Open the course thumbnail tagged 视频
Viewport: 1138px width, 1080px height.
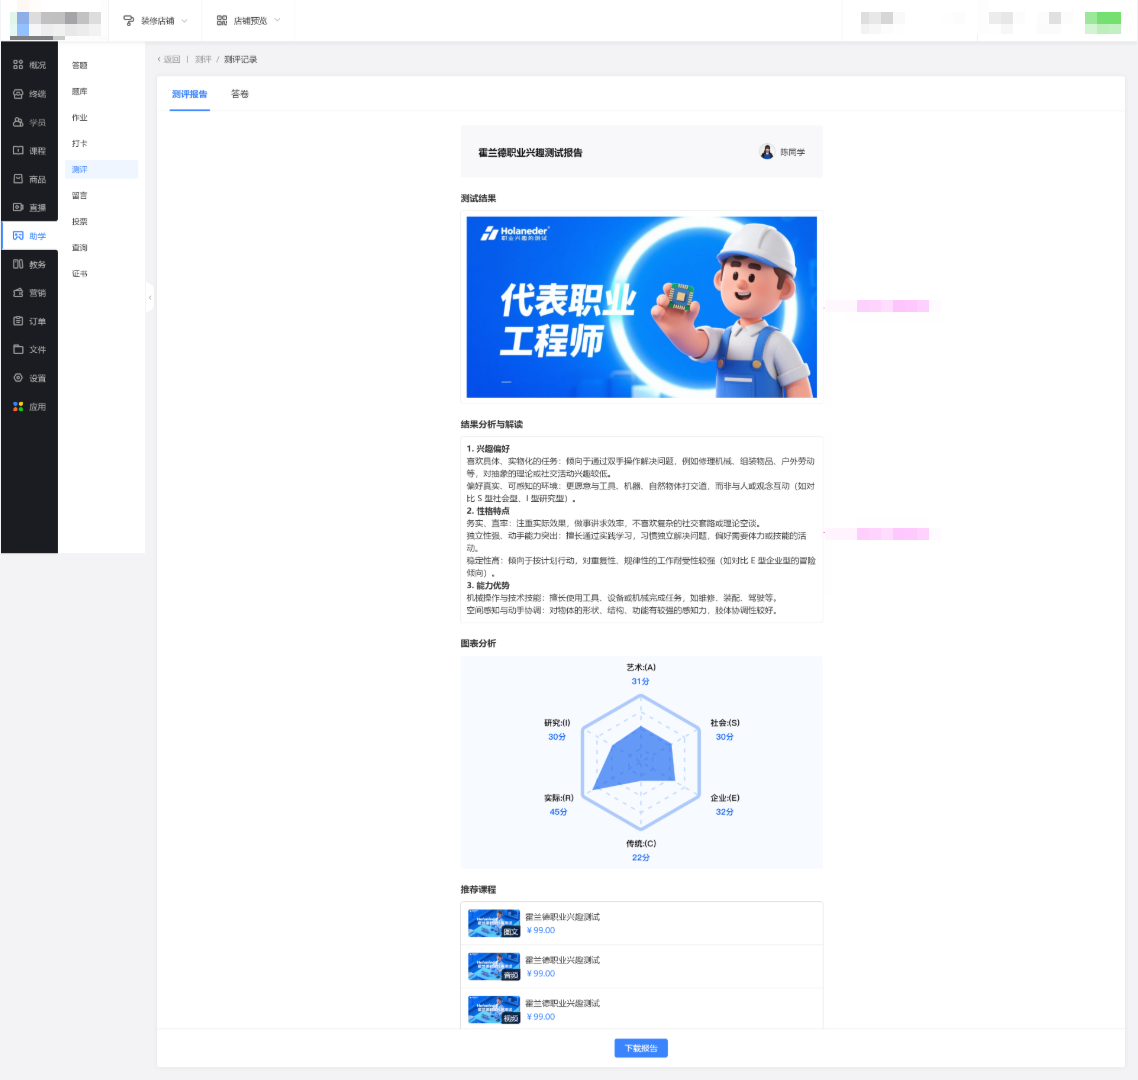[x=494, y=1010]
